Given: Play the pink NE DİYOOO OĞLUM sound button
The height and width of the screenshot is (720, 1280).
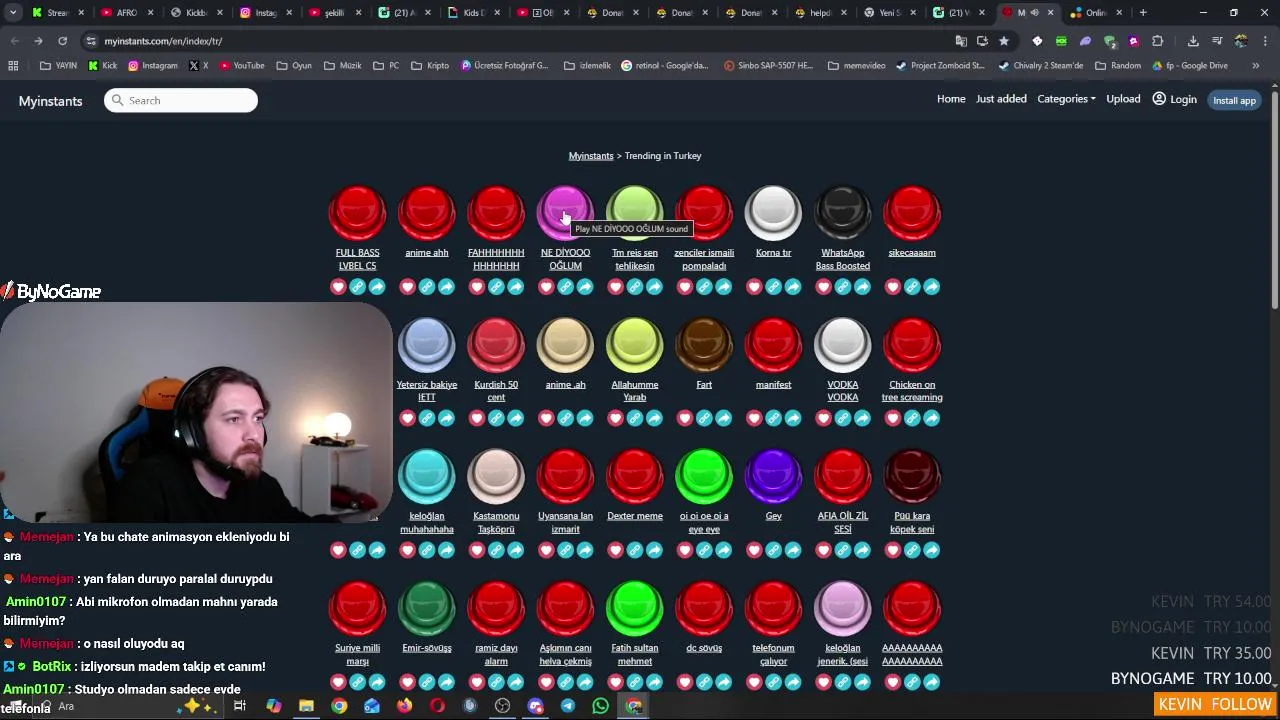Looking at the screenshot, I should [565, 213].
